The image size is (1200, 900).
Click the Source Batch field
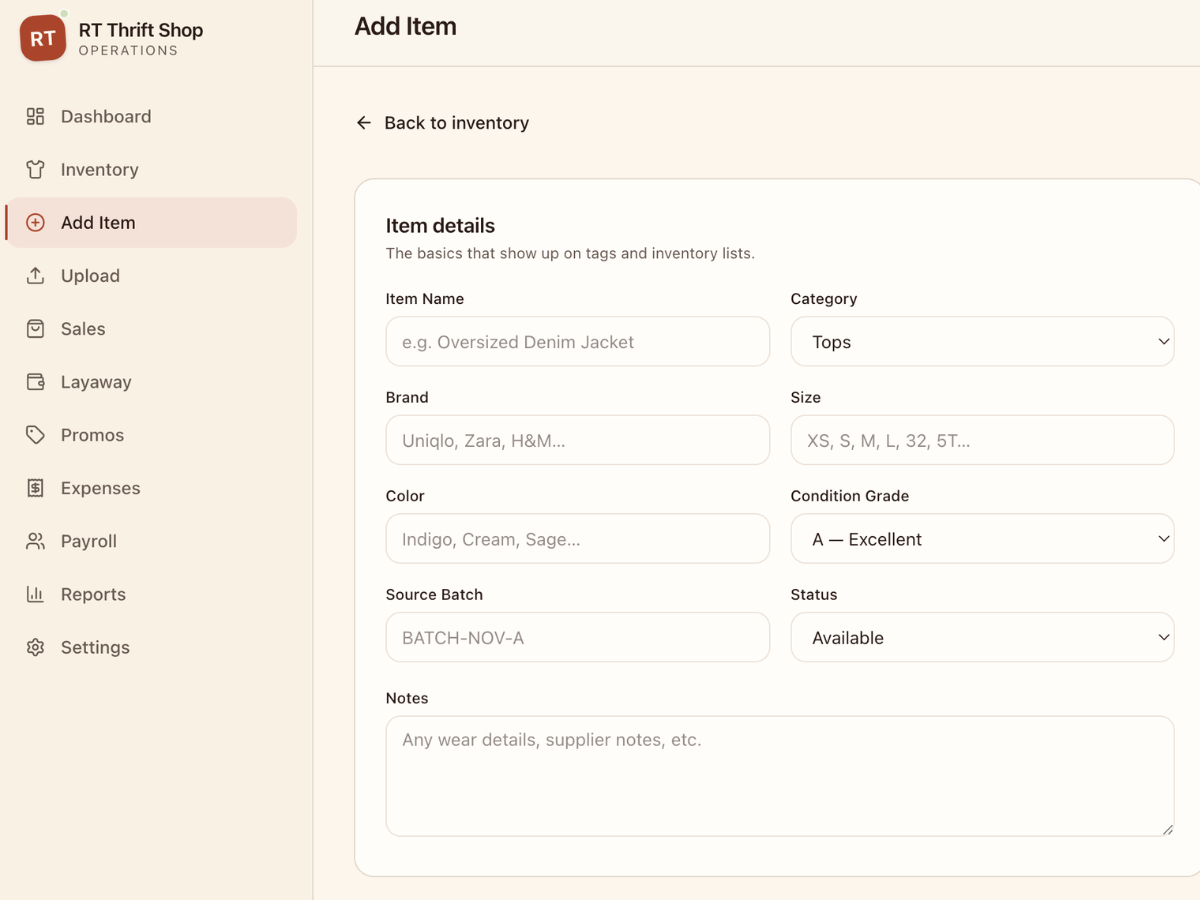[577, 637]
